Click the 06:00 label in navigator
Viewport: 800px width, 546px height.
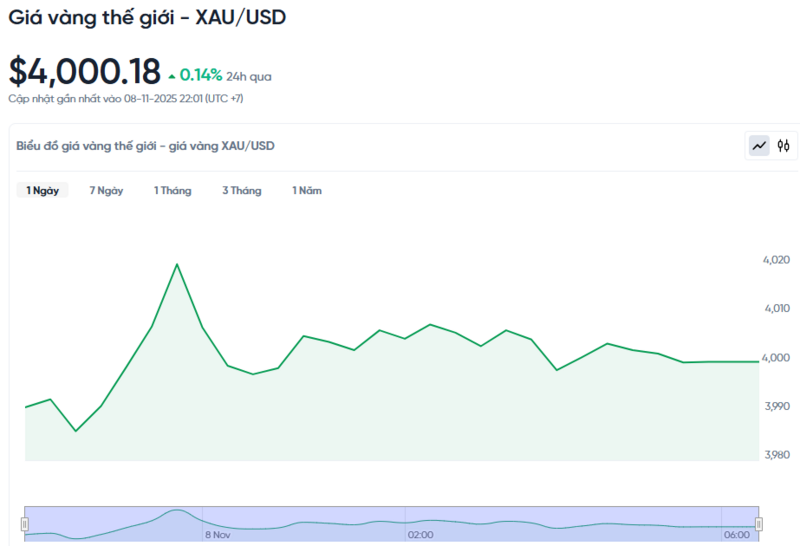(737, 535)
